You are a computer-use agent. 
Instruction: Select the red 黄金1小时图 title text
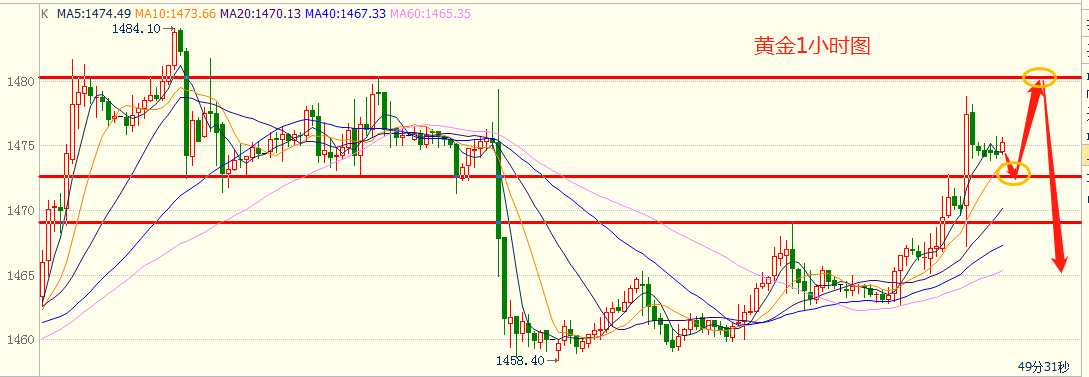coord(812,47)
